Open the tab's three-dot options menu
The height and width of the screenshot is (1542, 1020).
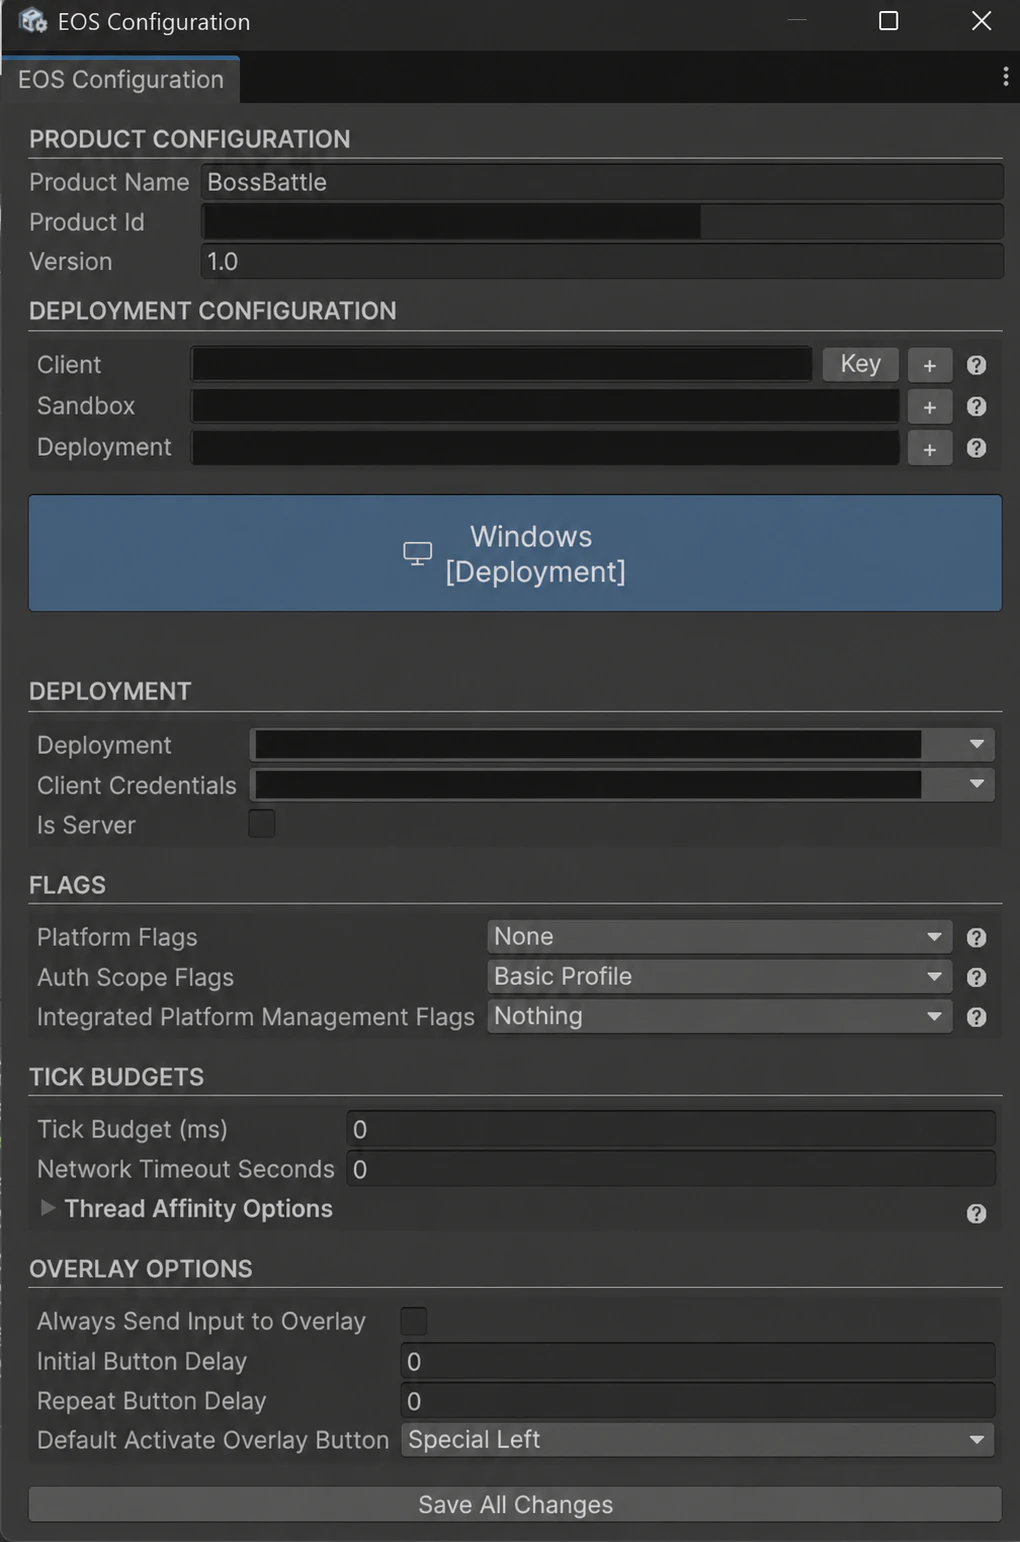click(1005, 77)
